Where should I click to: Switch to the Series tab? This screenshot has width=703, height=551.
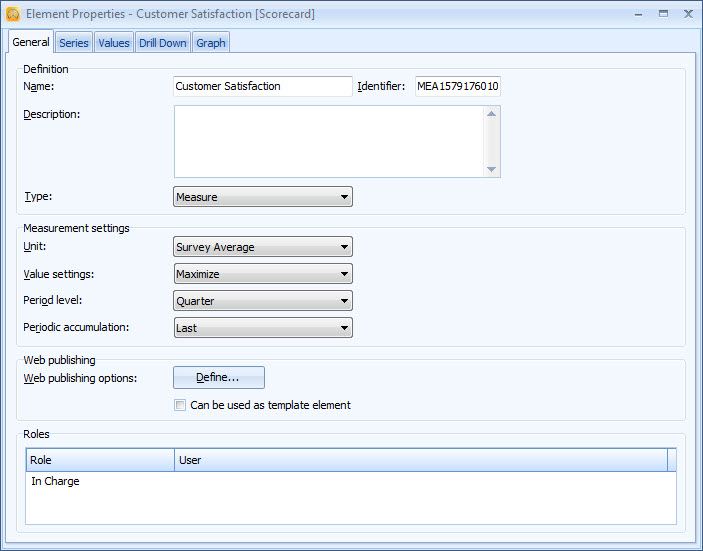click(x=74, y=43)
